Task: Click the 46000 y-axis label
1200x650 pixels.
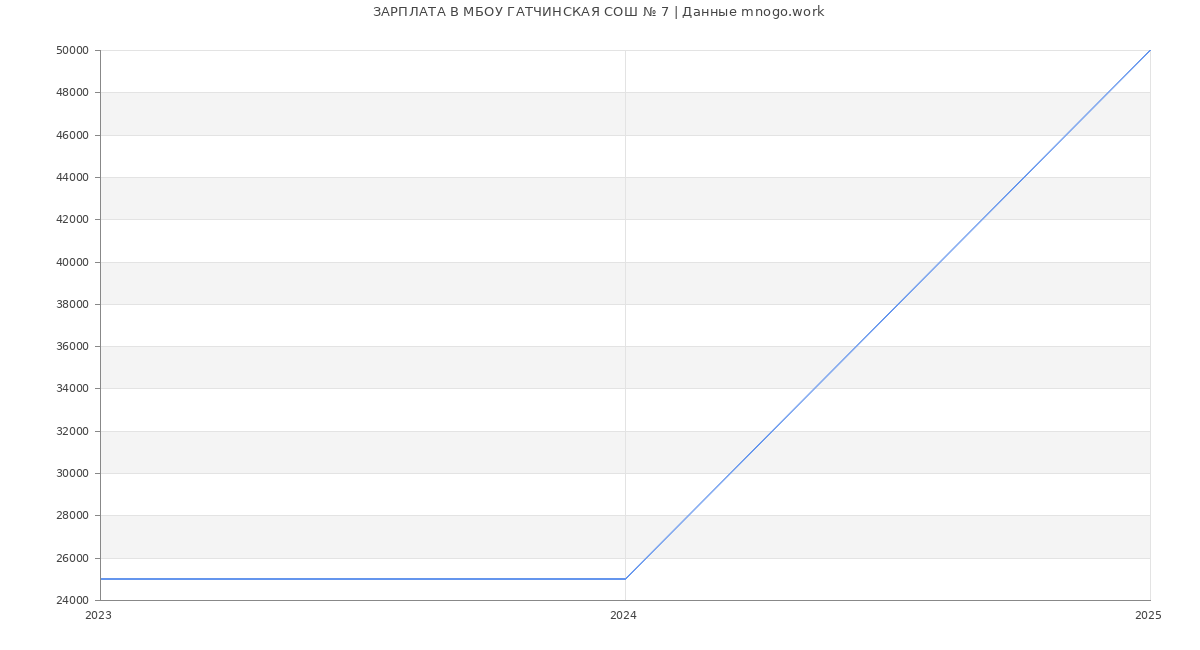Action: 73,135
